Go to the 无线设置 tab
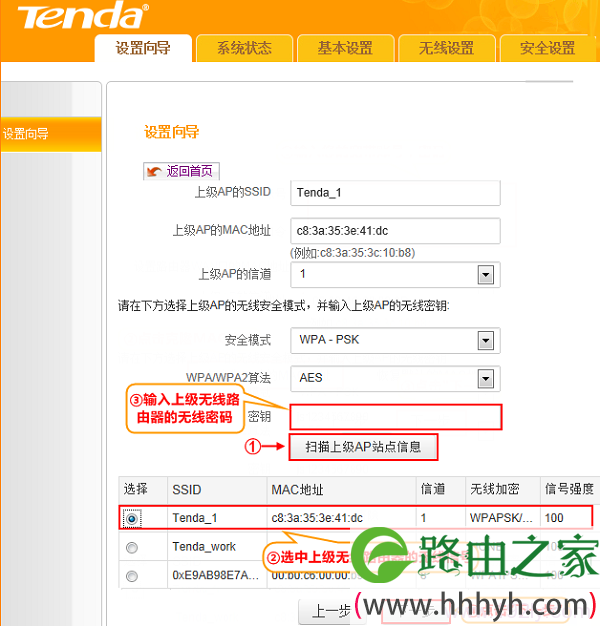The height and width of the screenshot is (626, 600). coord(446,48)
